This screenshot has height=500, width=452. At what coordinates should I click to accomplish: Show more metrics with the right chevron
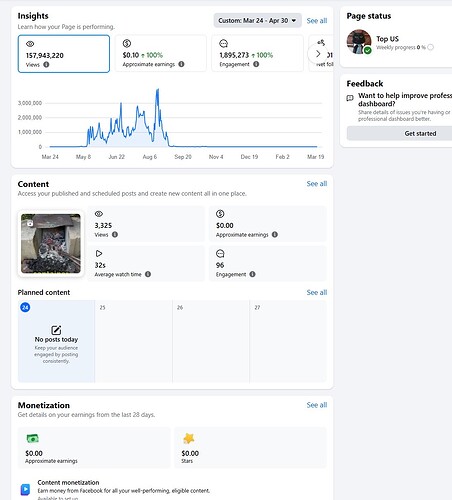click(x=318, y=54)
